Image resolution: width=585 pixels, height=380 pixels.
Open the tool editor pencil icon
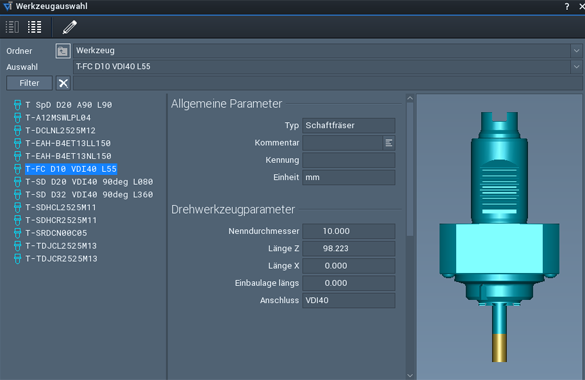coord(69,27)
